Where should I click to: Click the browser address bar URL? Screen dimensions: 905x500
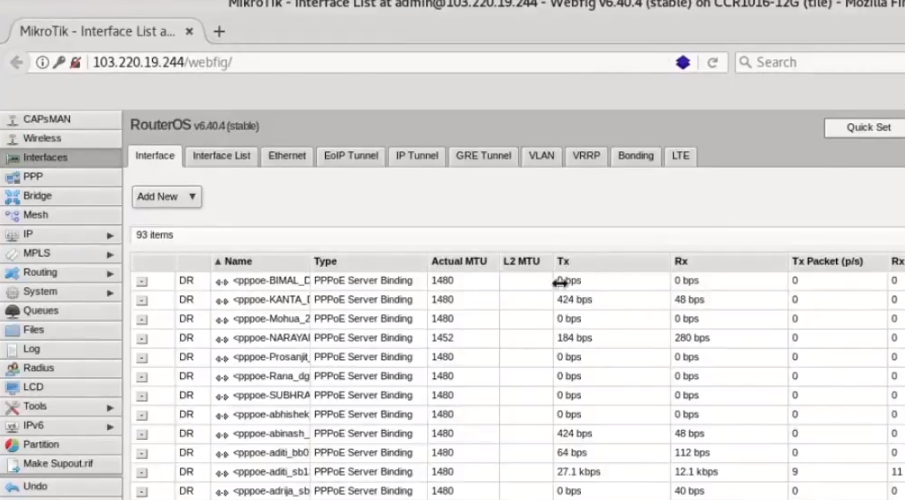point(162,62)
